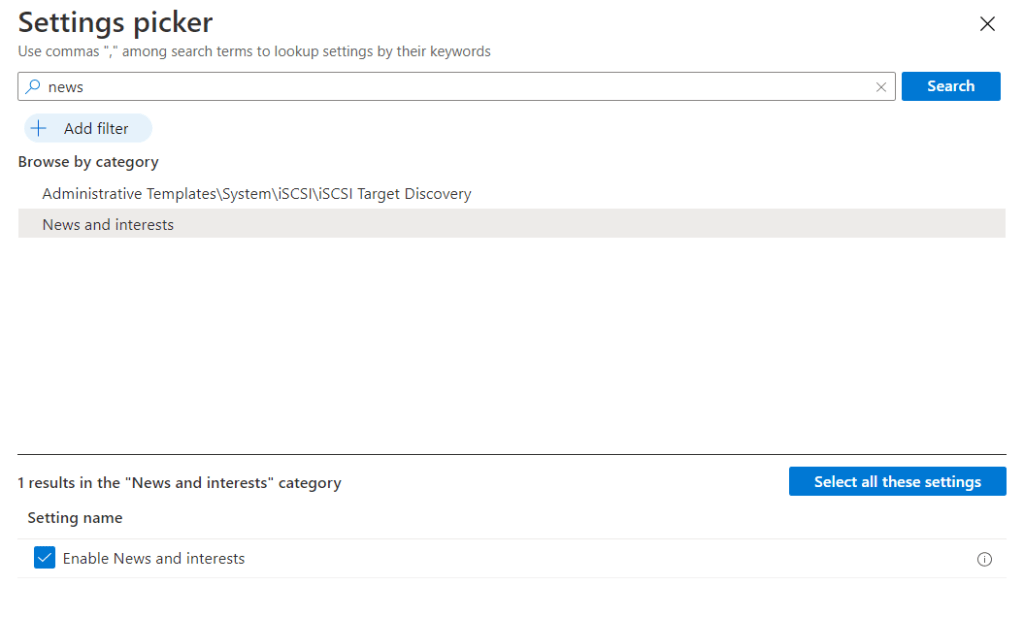Select the iSCSI Target Discovery category
Viewport: 1024px width, 618px height.
pyautogui.click(x=256, y=194)
